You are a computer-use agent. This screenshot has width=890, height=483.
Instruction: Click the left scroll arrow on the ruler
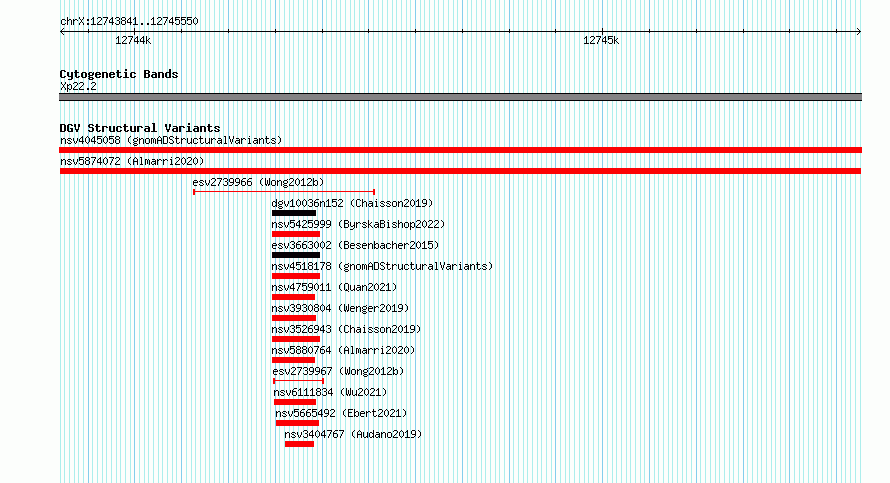click(x=62, y=32)
